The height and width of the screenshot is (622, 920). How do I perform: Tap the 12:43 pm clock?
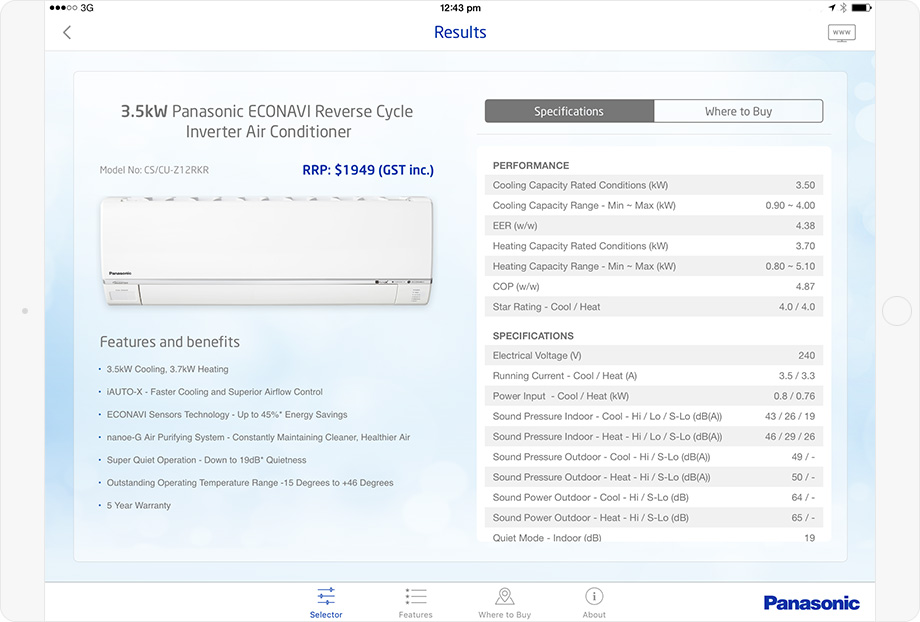point(460,8)
